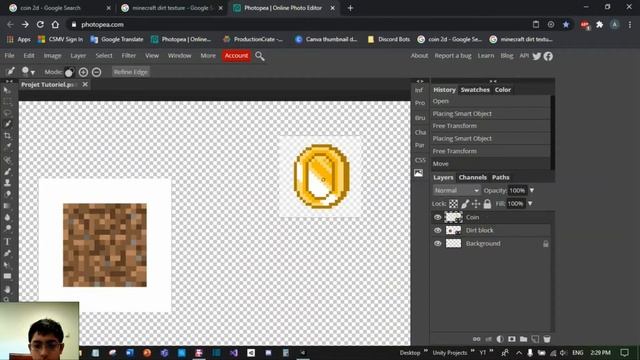Open the File menu

point(9,56)
